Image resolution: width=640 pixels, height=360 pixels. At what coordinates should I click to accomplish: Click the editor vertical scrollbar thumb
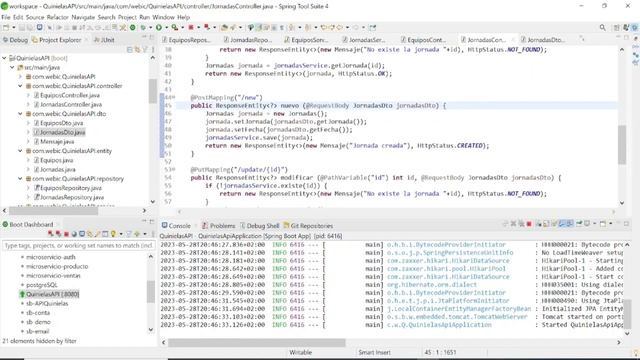tap(622, 145)
